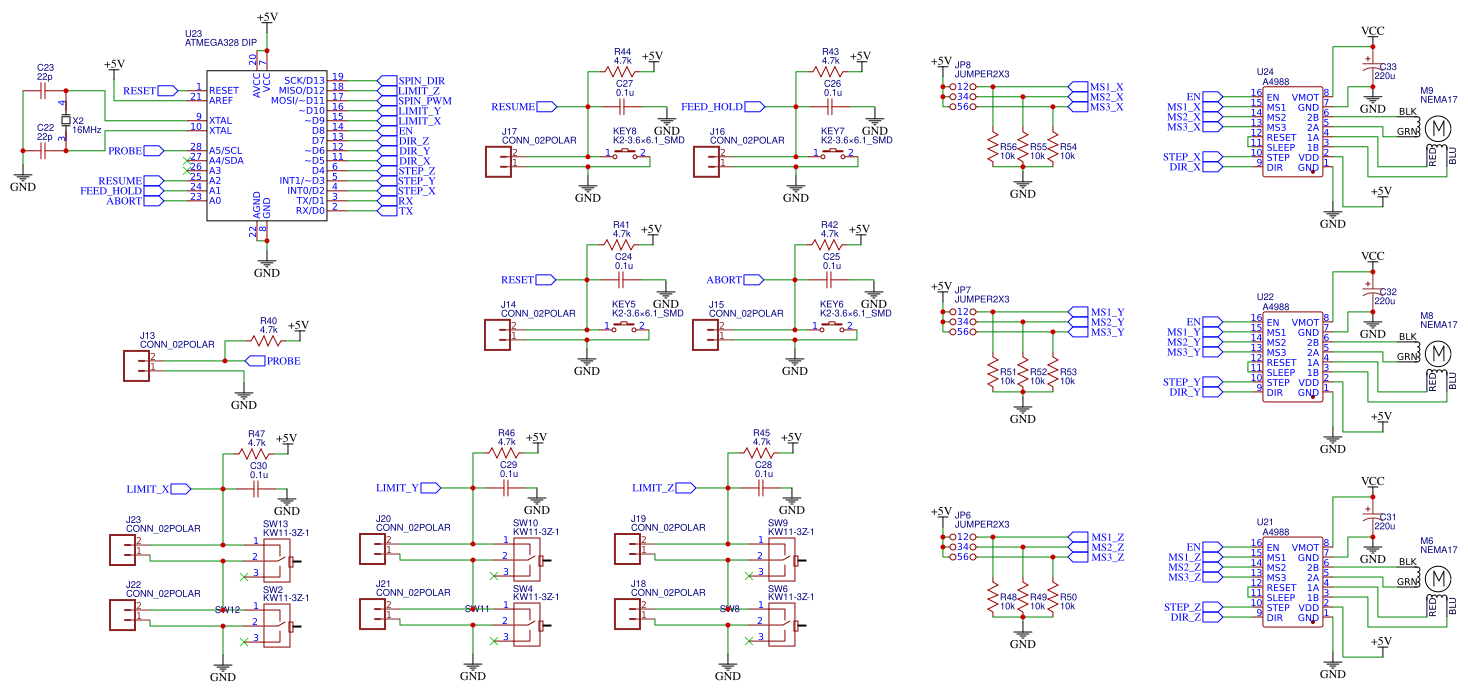The width and height of the screenshot is (1468, 694).
Task: Click the ABORT net flag beside C25
Action: (x=735, y=279)
